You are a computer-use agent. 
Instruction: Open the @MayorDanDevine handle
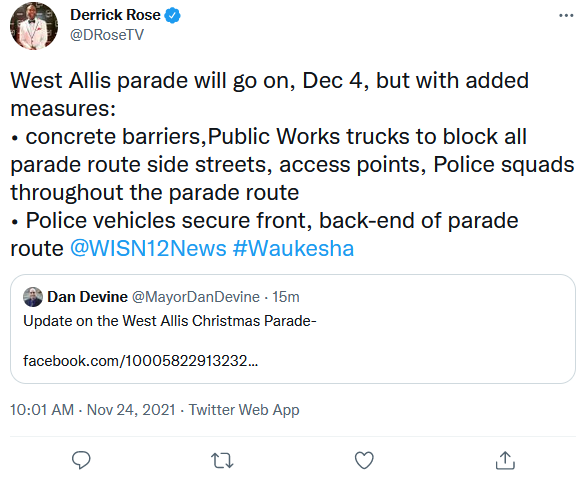click(x=196, y=297)
